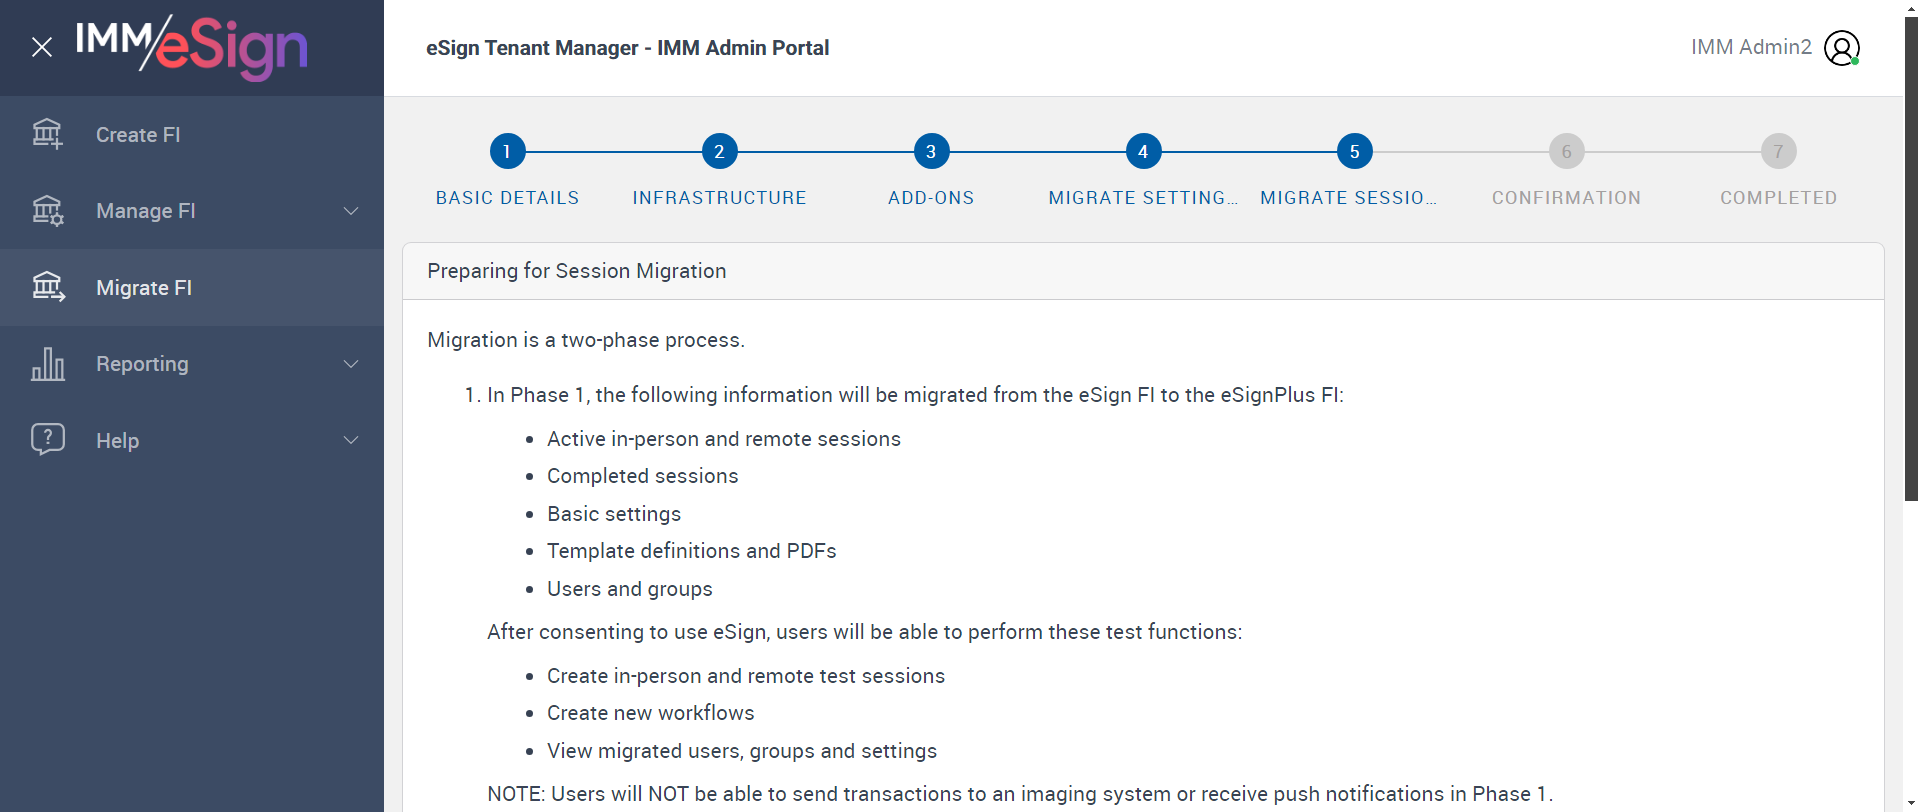Select step 6 Confirmation circle
Viewport: 1920px width, 812px height.
1566,152
